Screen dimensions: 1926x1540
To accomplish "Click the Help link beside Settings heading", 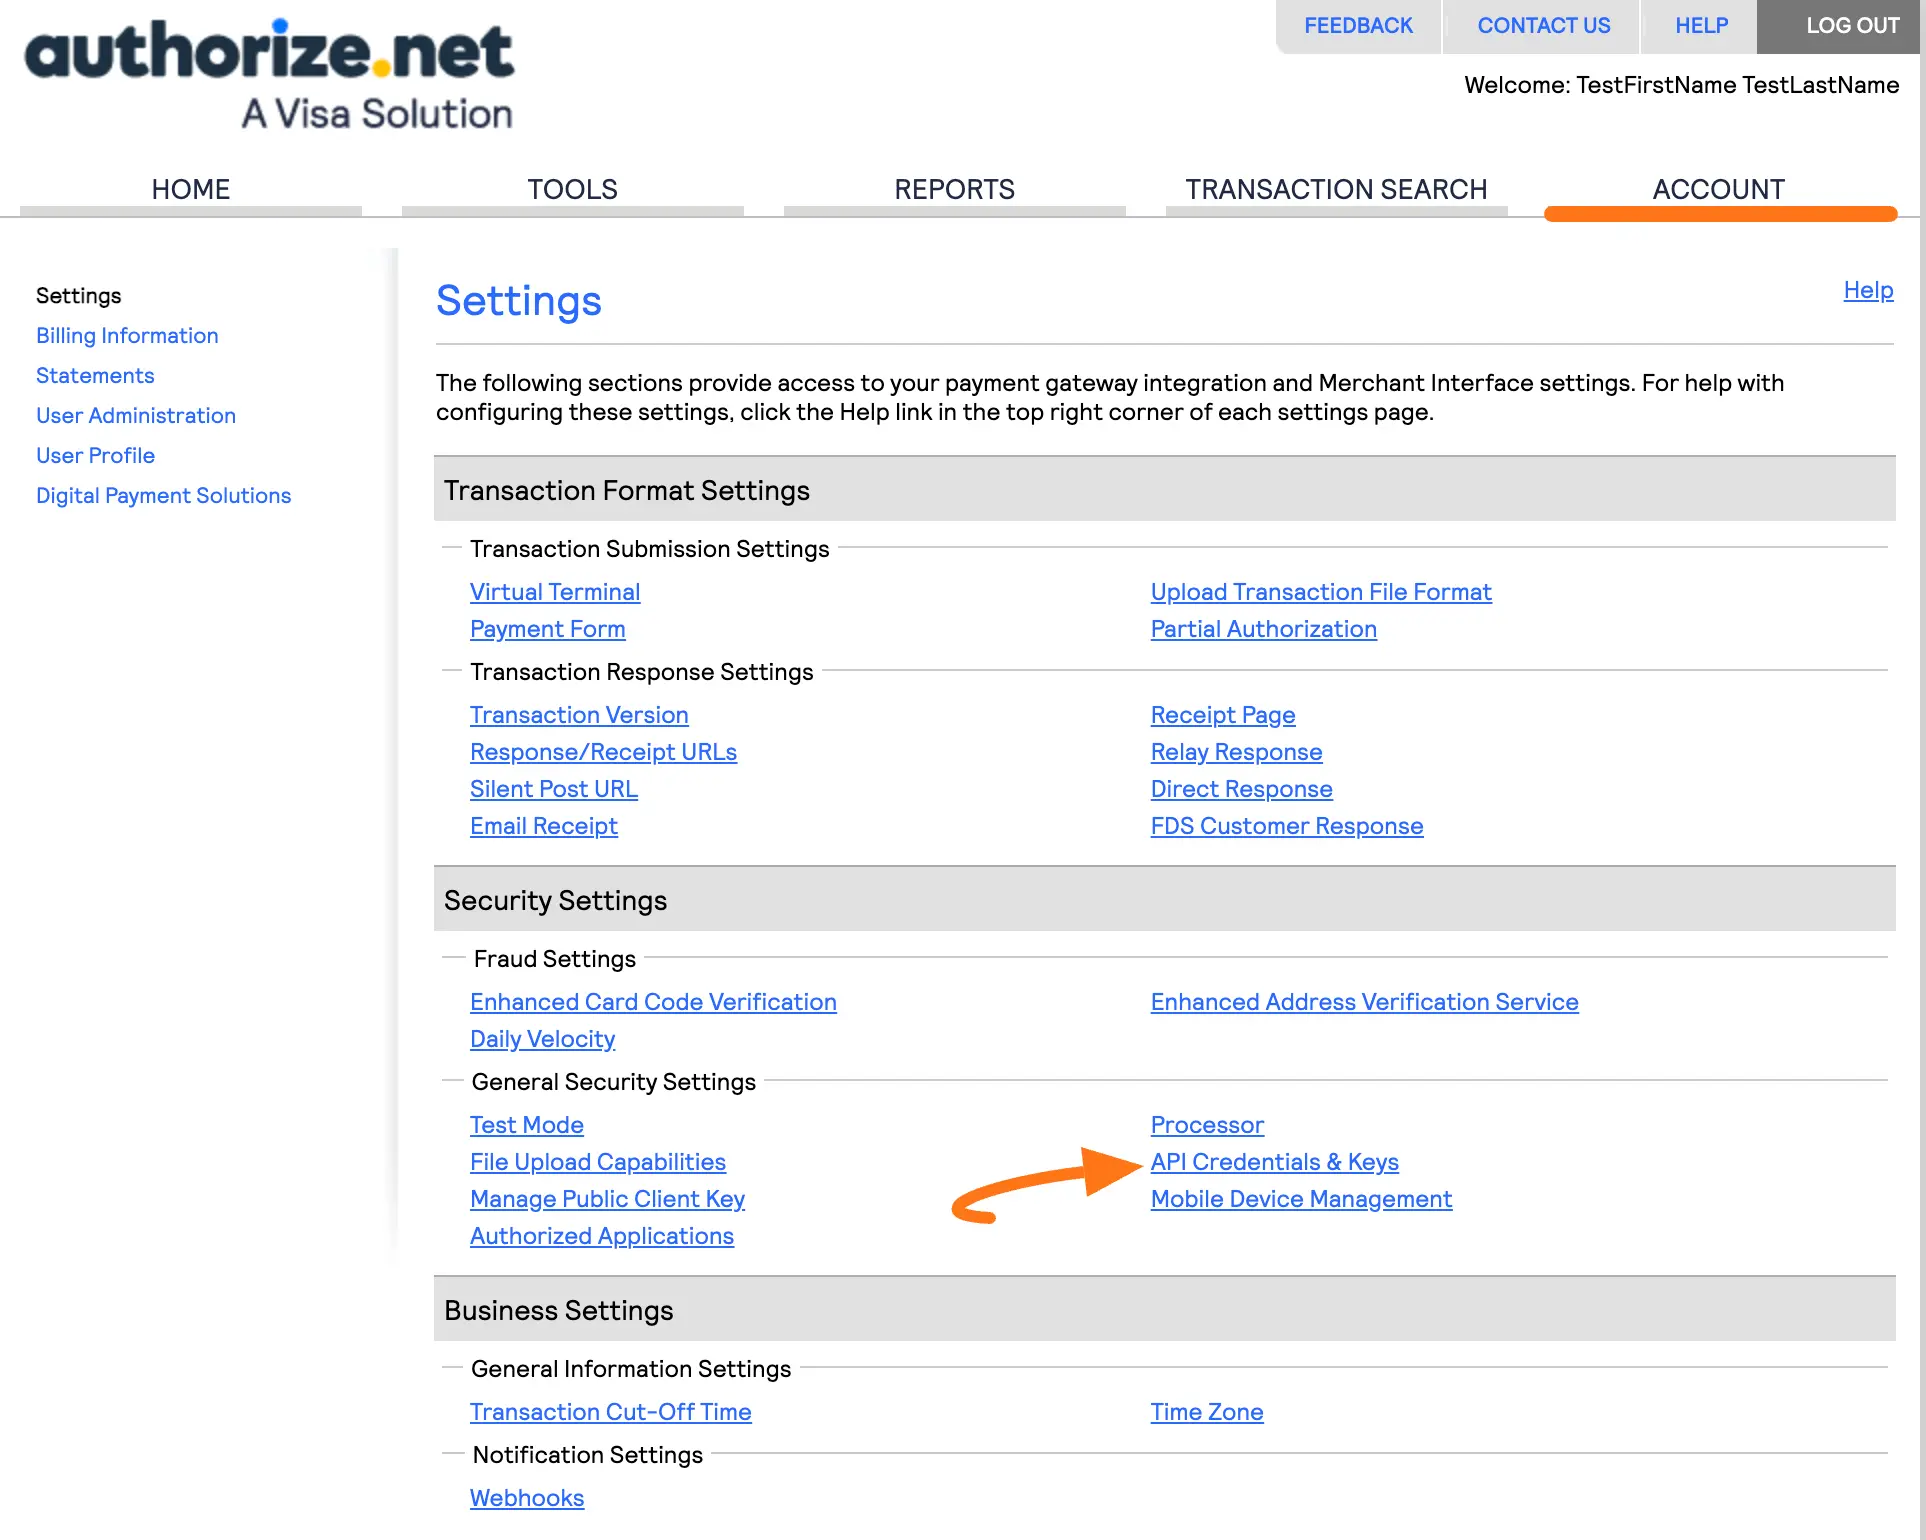I will coord(1868,290).
